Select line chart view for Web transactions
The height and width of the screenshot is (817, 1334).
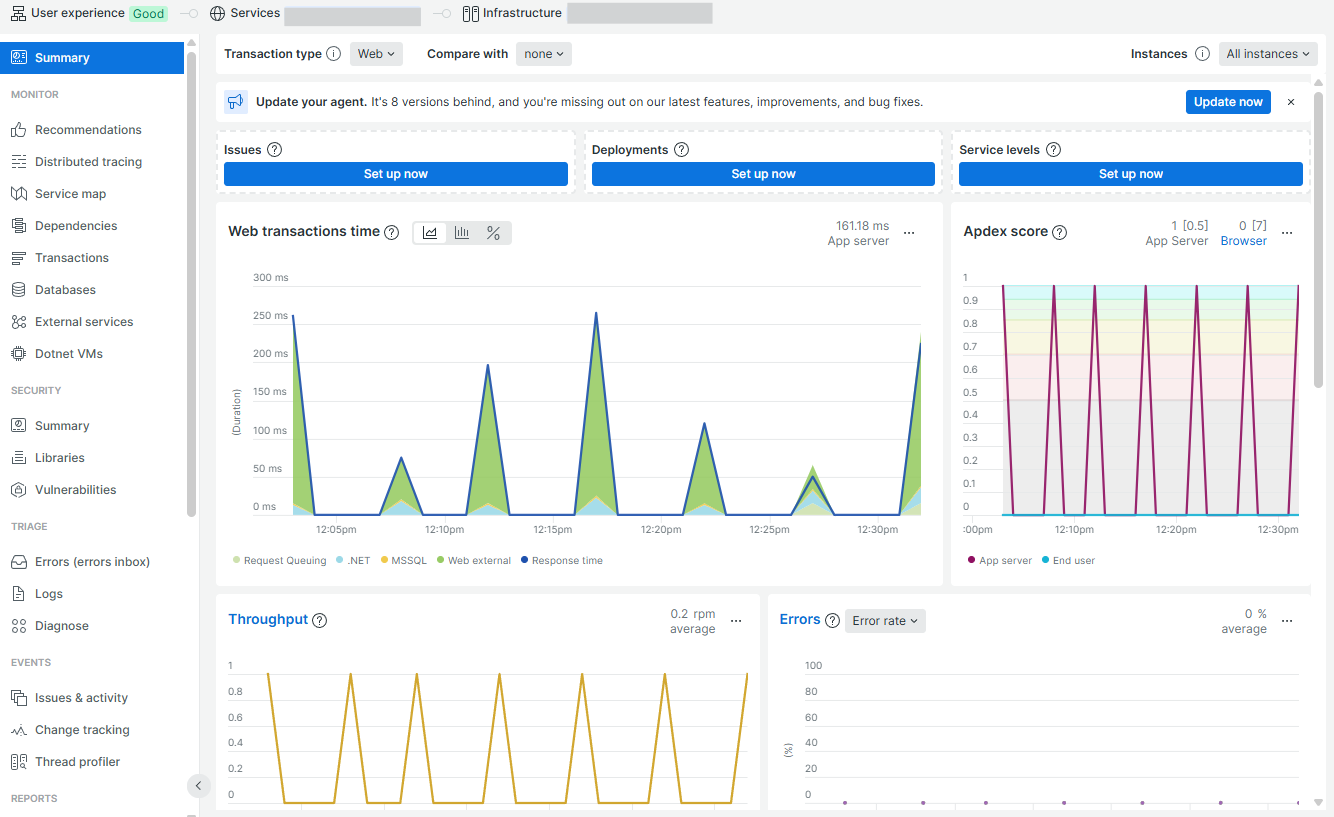click(430, 233)
